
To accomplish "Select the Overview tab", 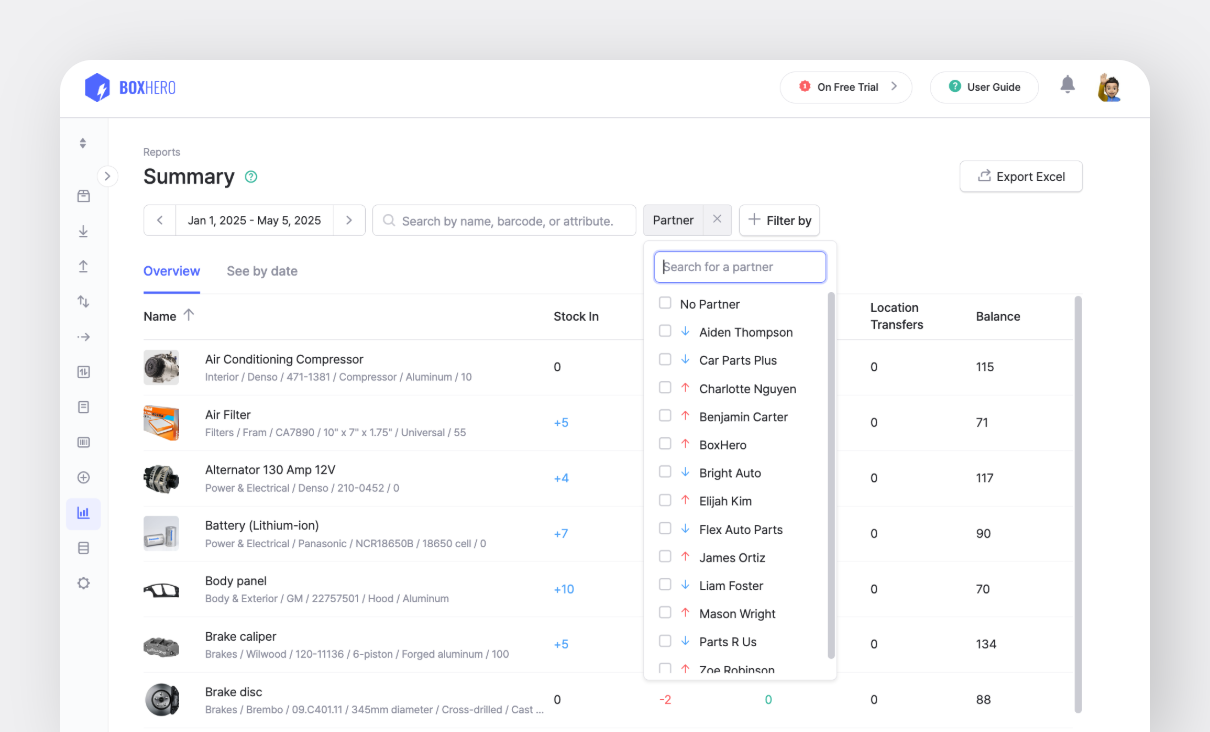I will 171,271.
